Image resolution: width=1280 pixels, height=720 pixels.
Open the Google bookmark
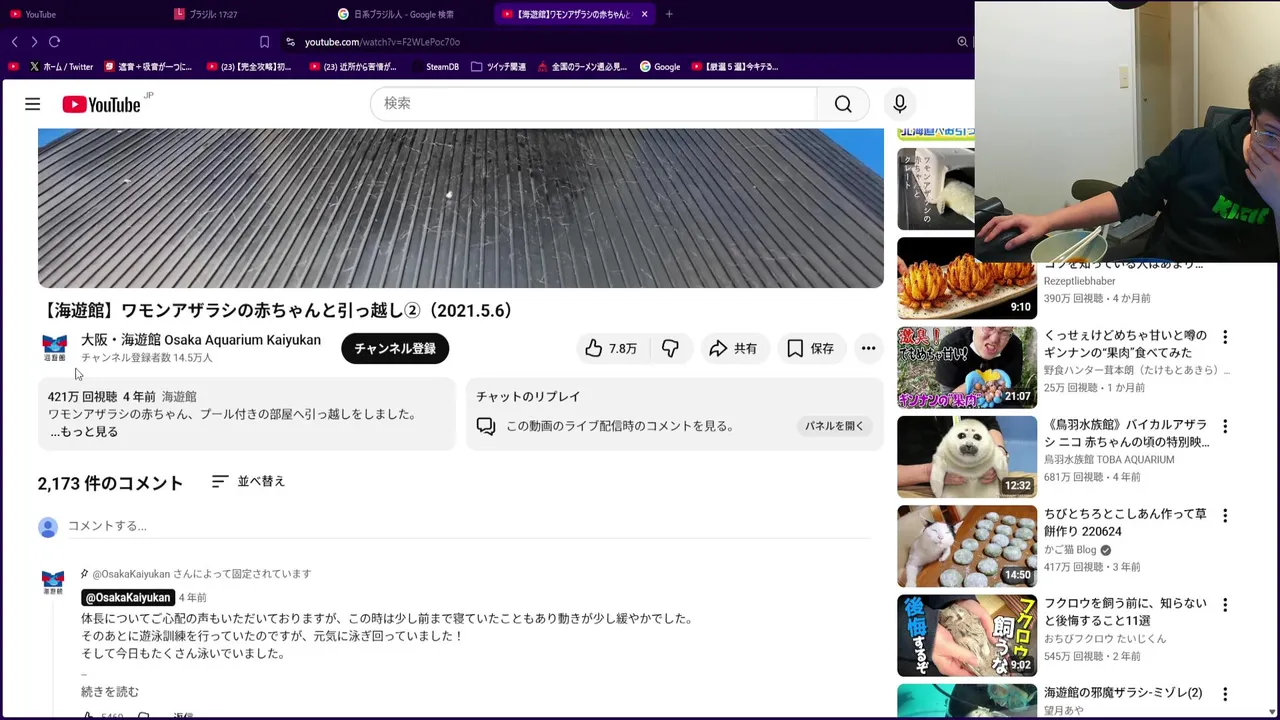click(660, 67)
